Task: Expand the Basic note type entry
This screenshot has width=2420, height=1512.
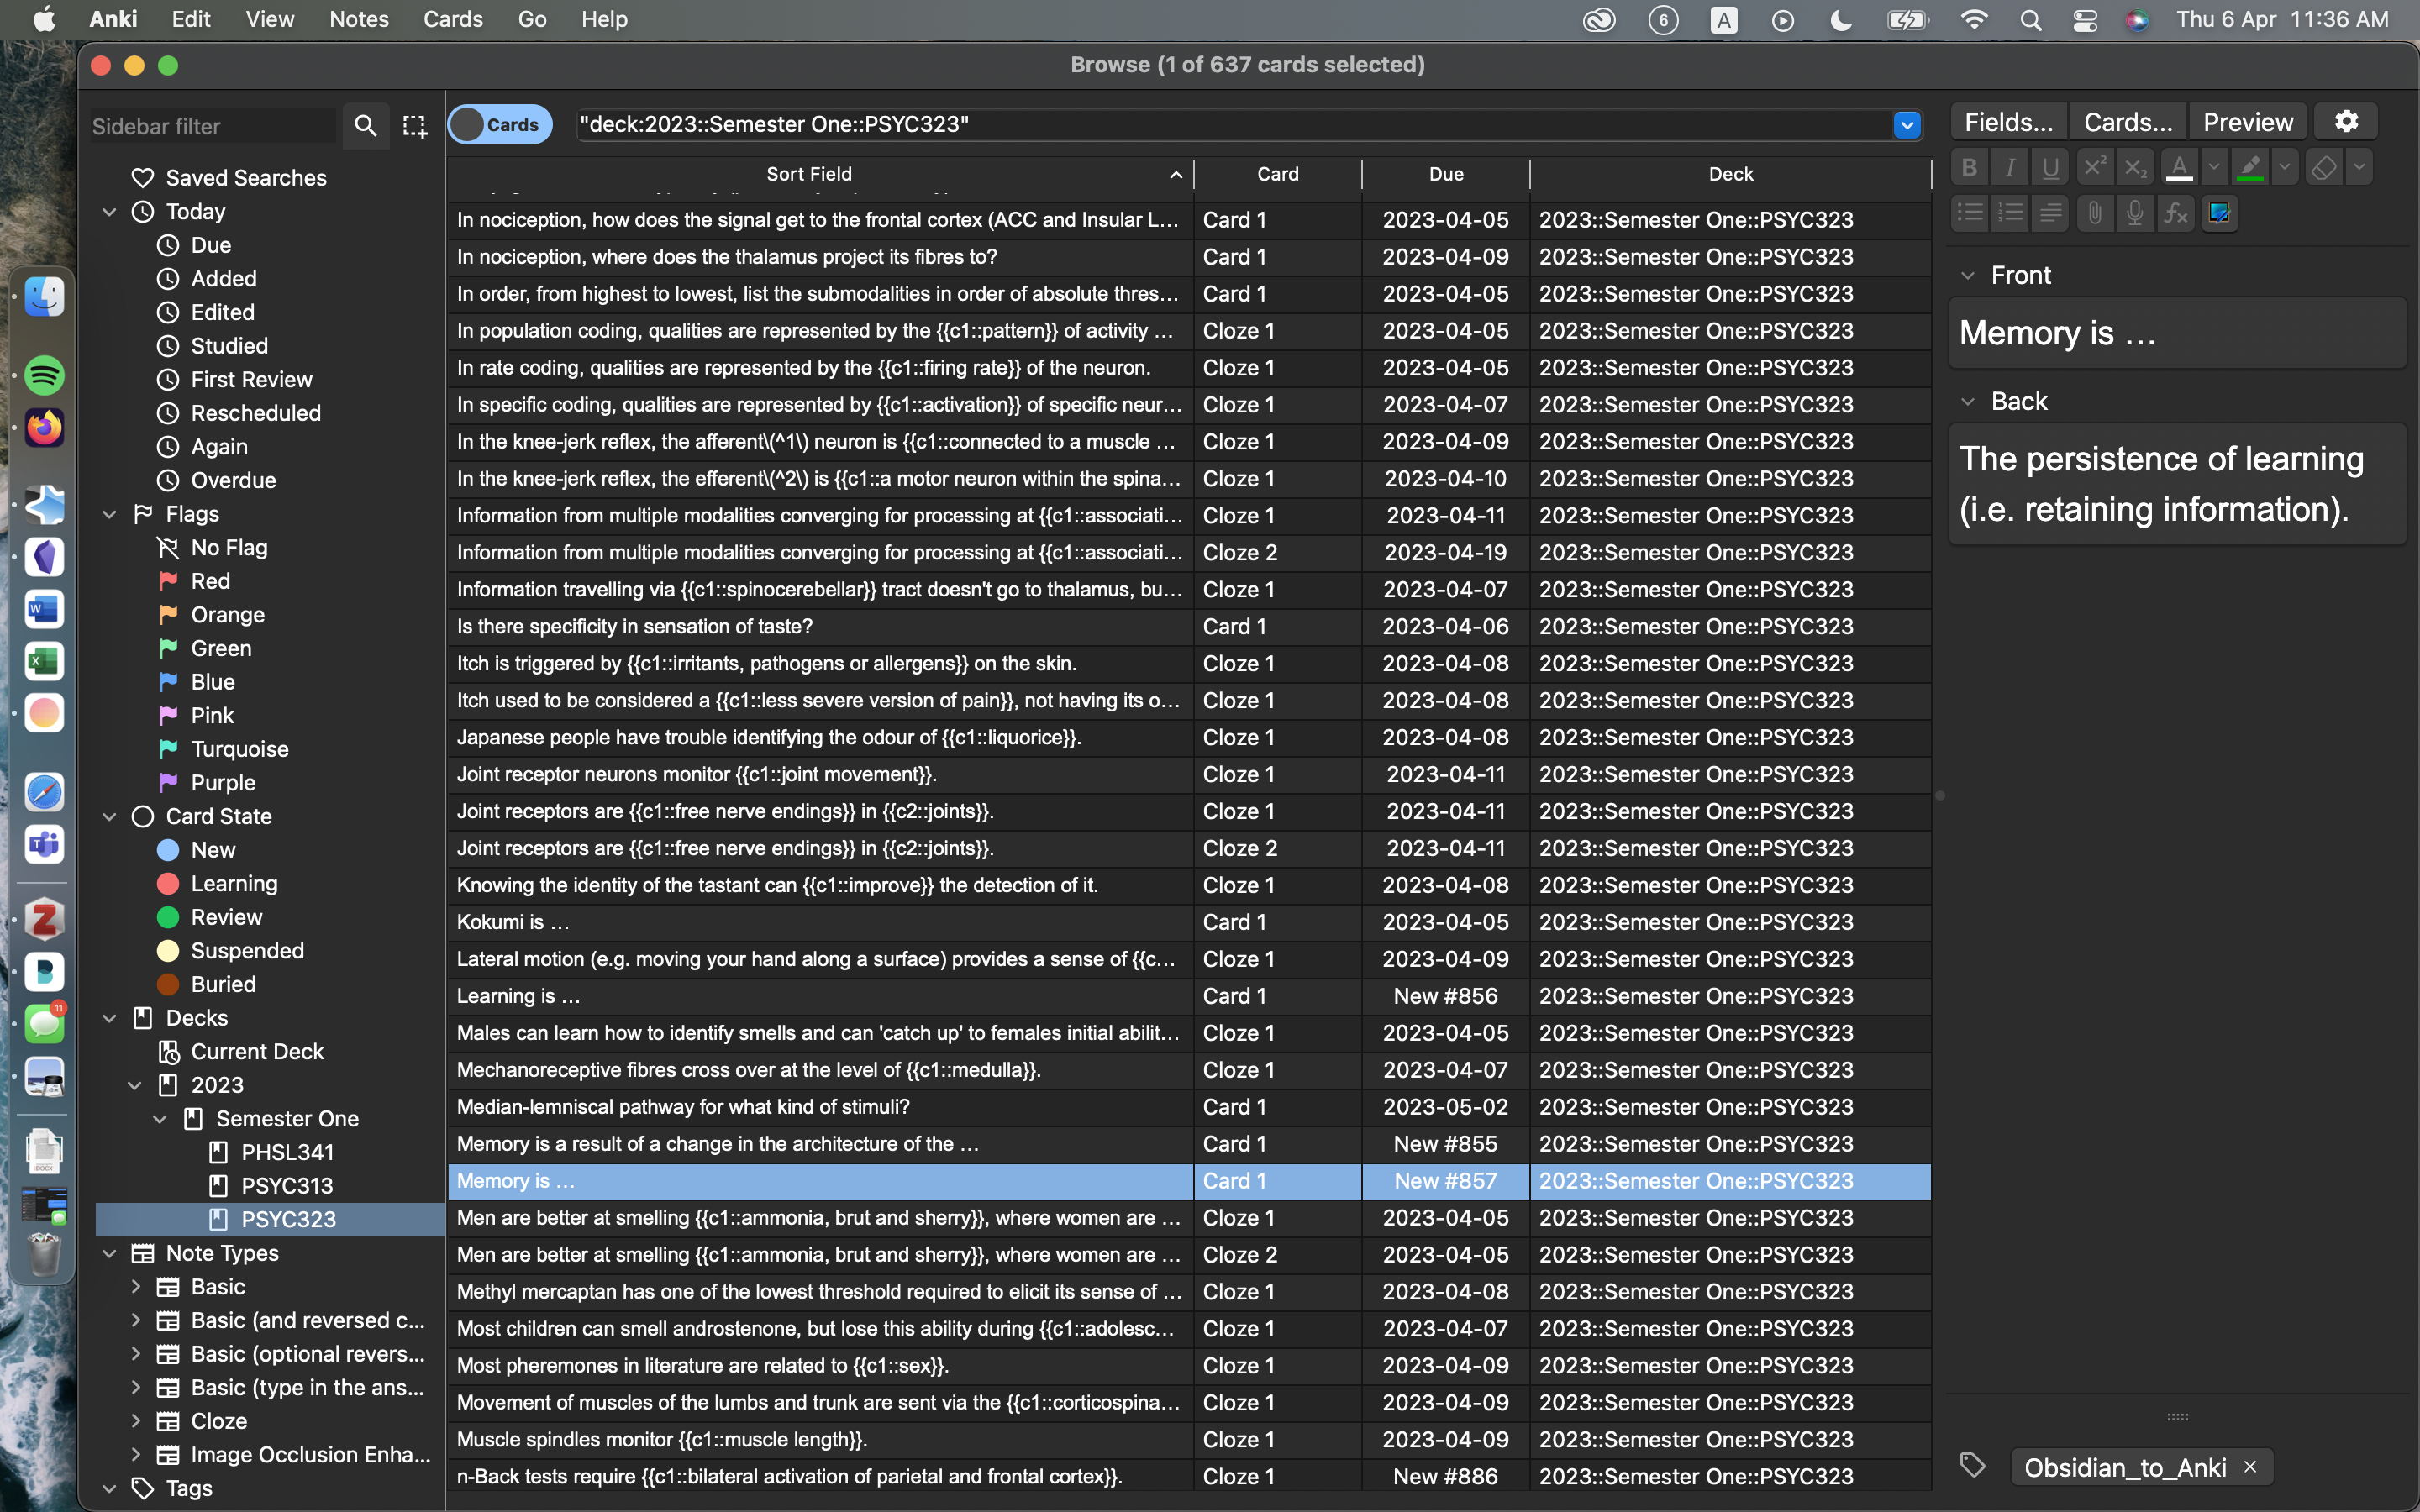Action: click(138, 1287)
